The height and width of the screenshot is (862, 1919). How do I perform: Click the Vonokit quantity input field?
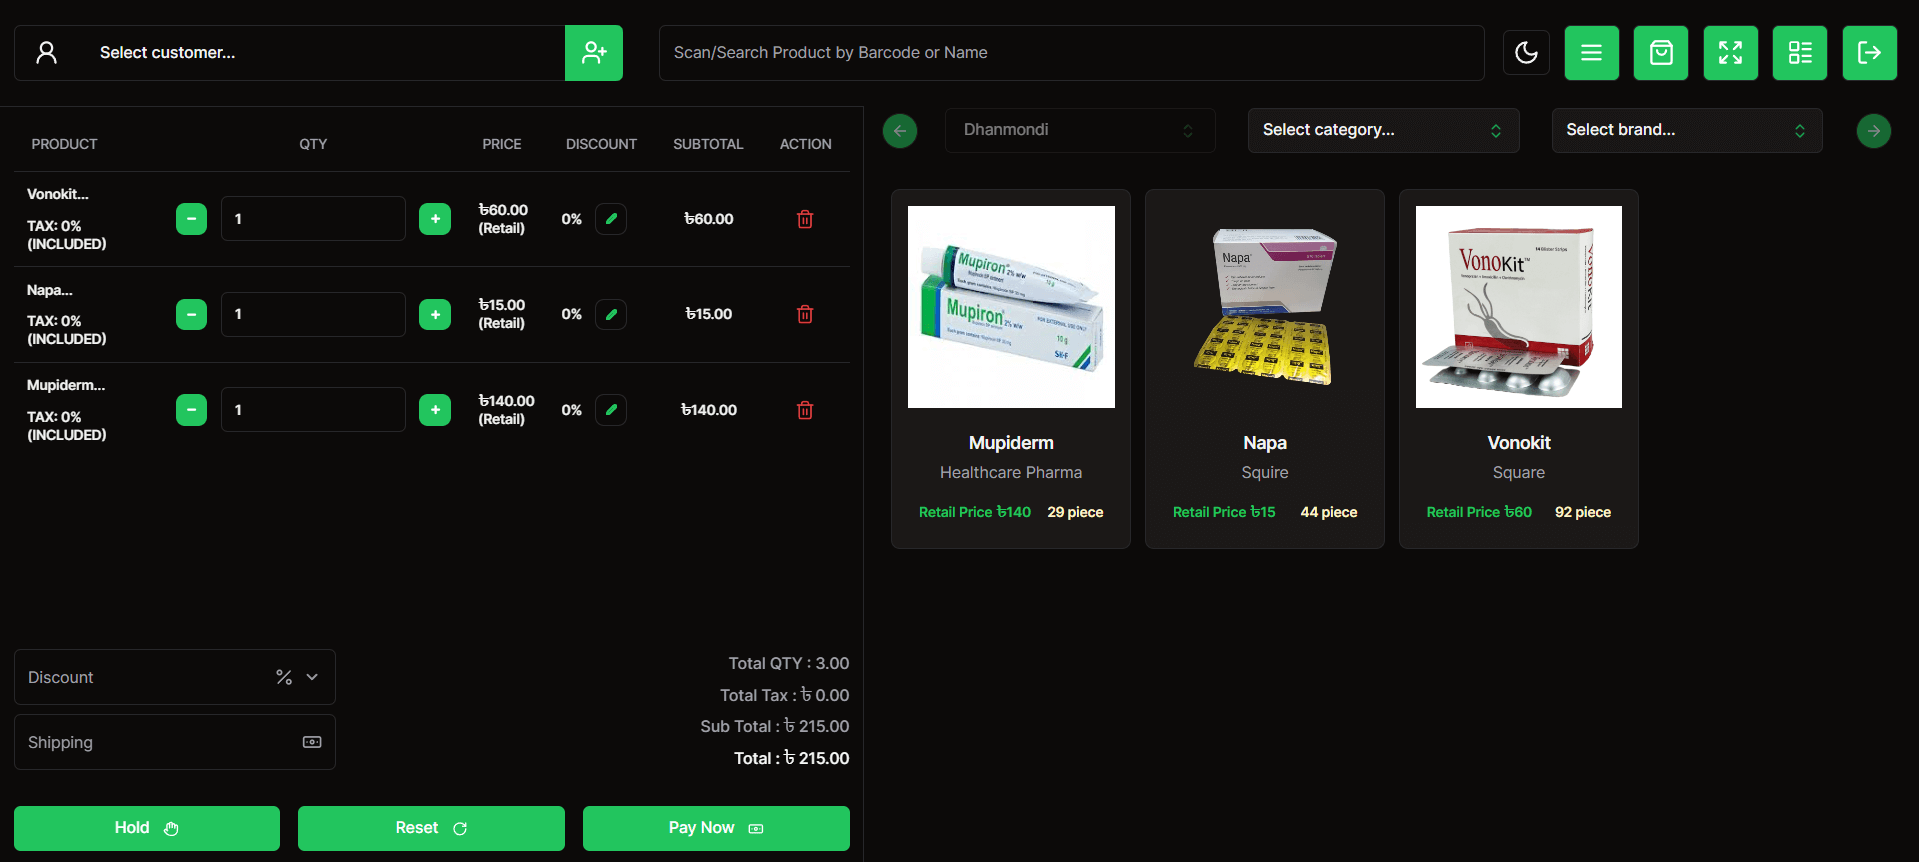tap(313, 219)
